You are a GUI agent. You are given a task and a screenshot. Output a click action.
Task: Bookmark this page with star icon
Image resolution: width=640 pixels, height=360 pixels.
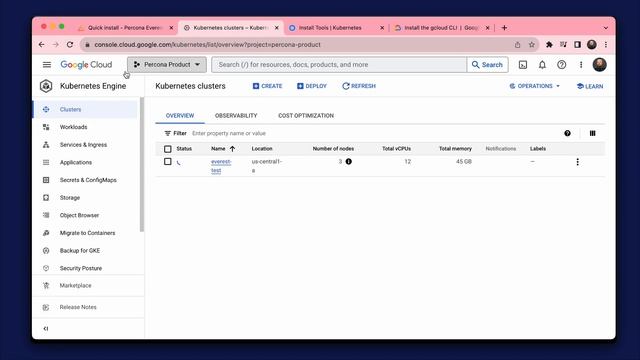point(531,45)
